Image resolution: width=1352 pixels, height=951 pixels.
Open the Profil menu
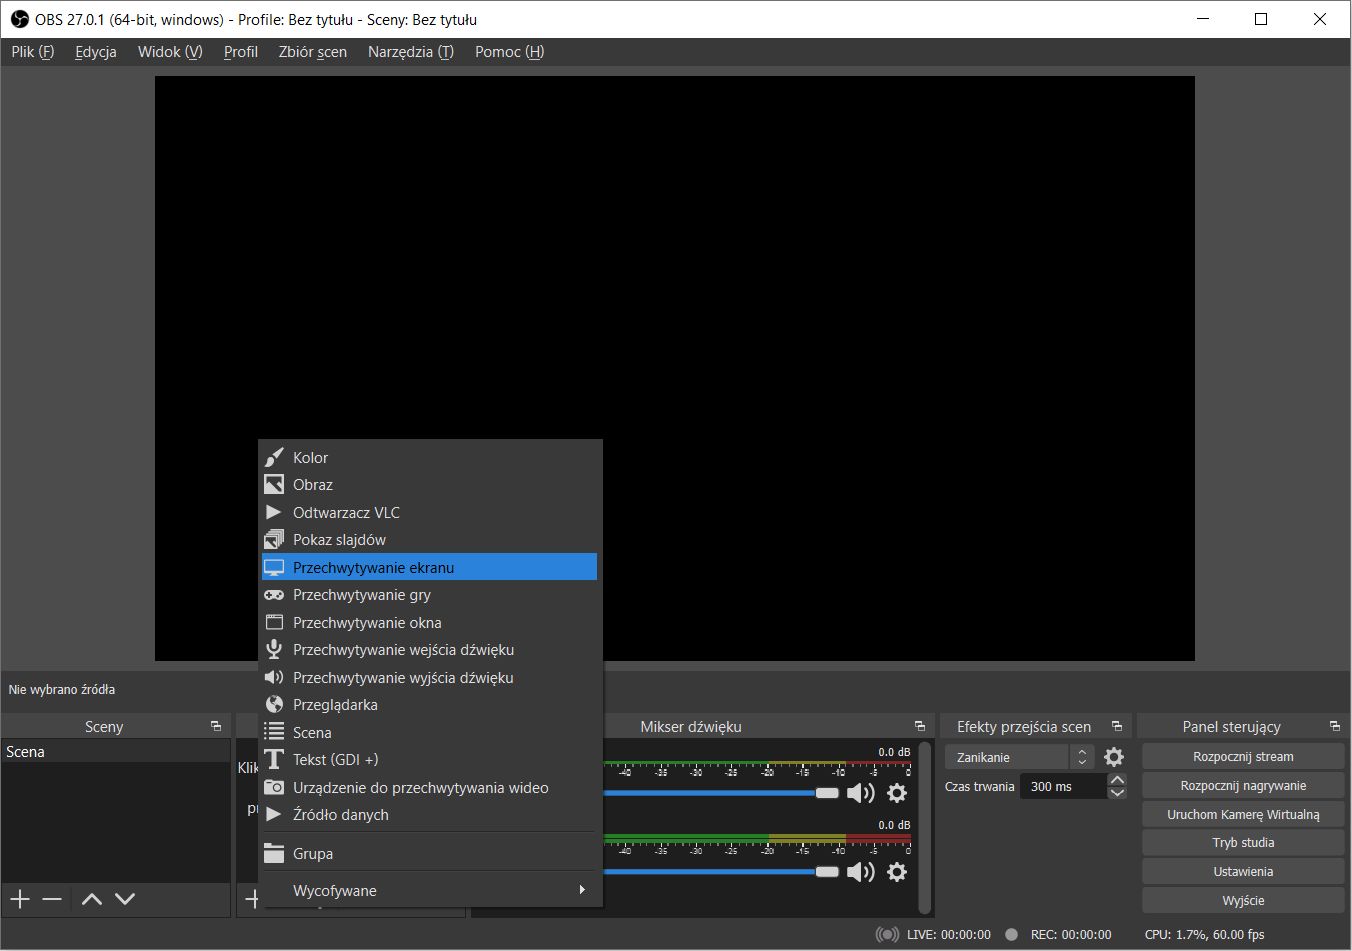tap(241, 52)
